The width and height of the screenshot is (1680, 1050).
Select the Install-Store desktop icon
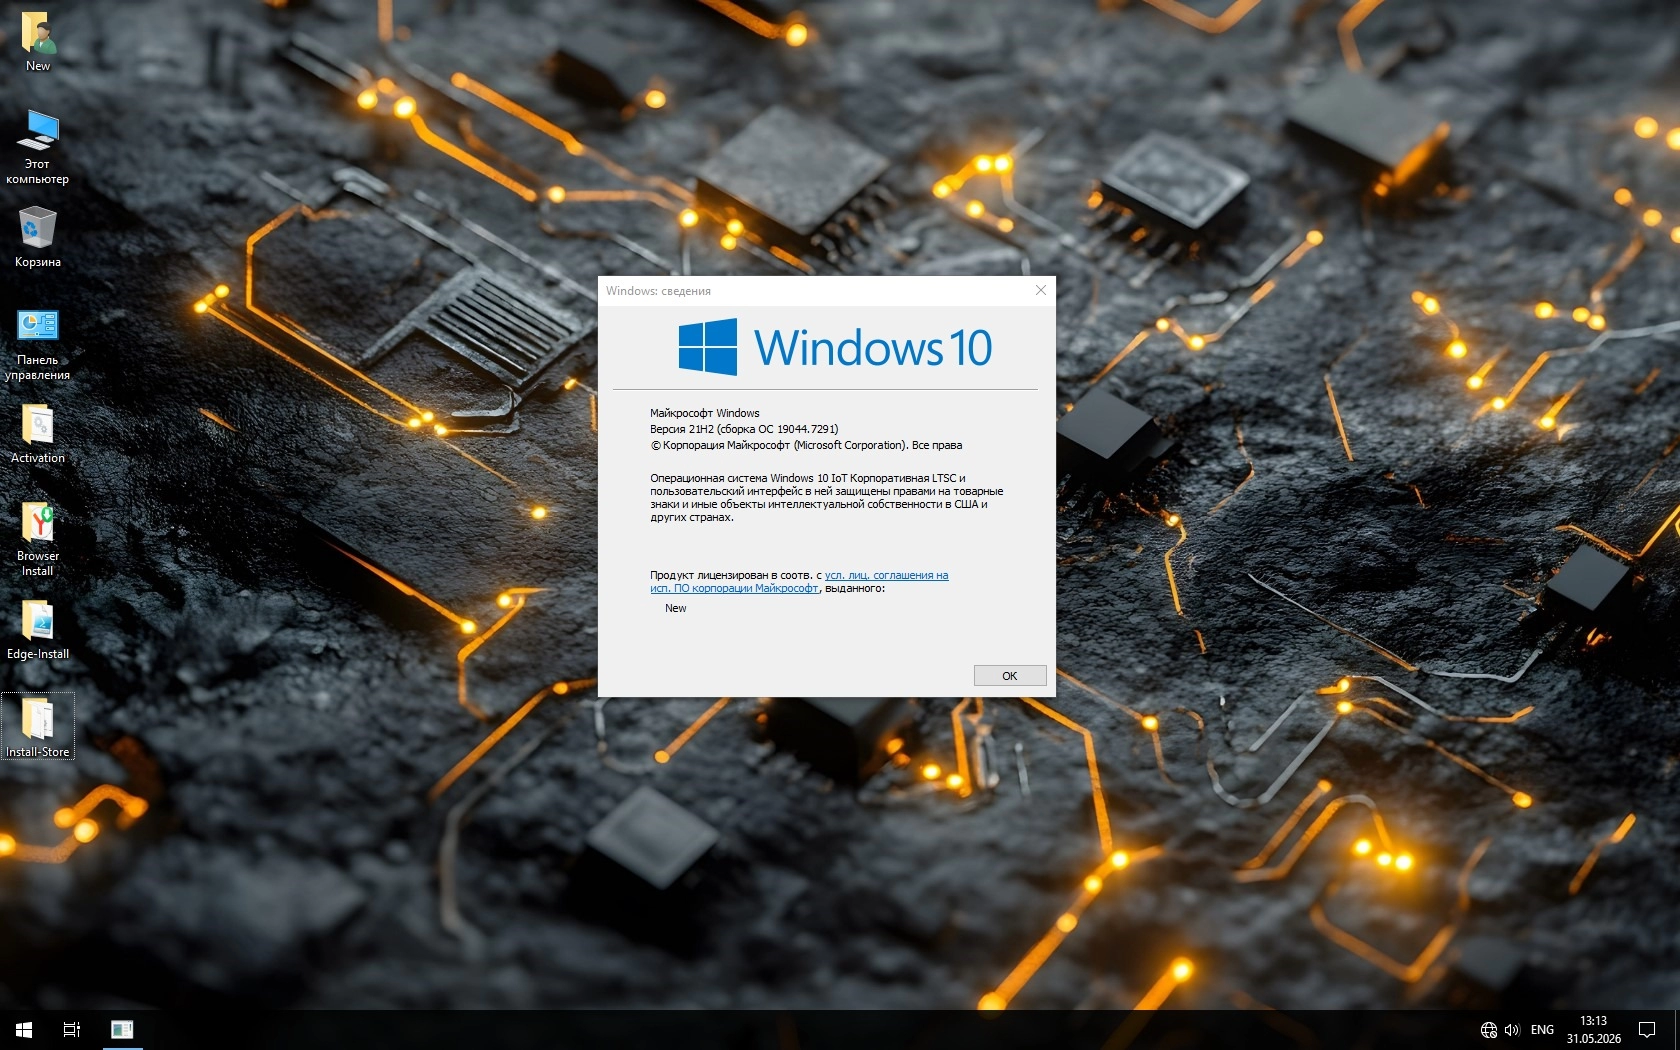38,727
